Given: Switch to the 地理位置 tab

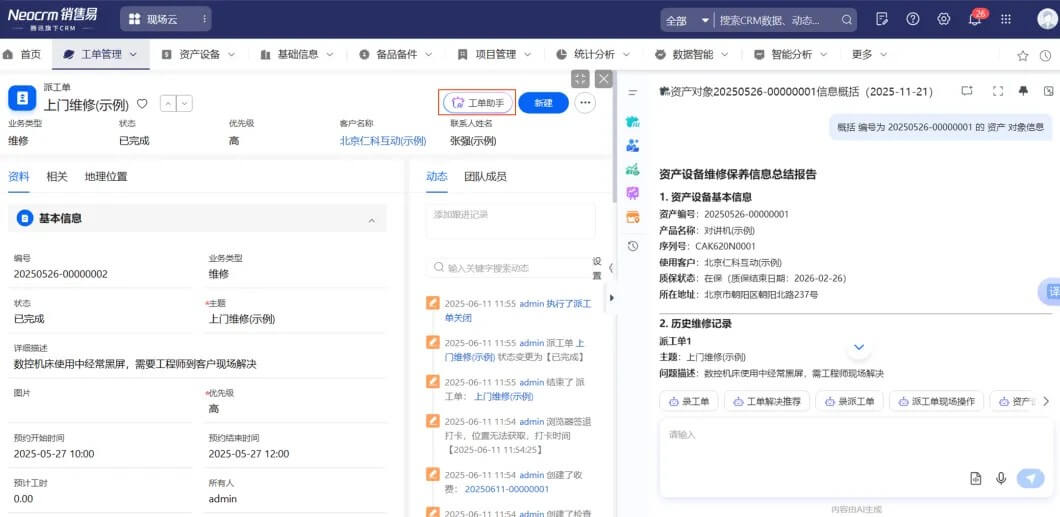Looking at the screenshot, I should point(106,177).
